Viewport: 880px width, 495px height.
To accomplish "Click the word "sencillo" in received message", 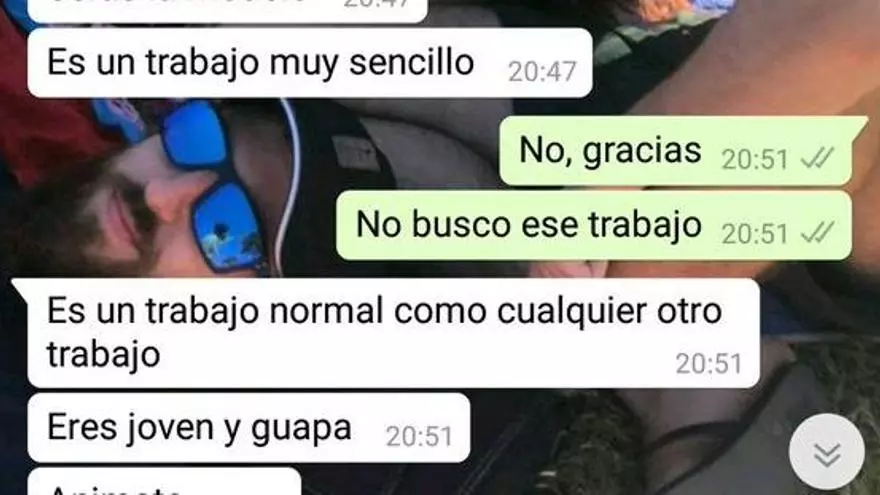I will 411,62.
